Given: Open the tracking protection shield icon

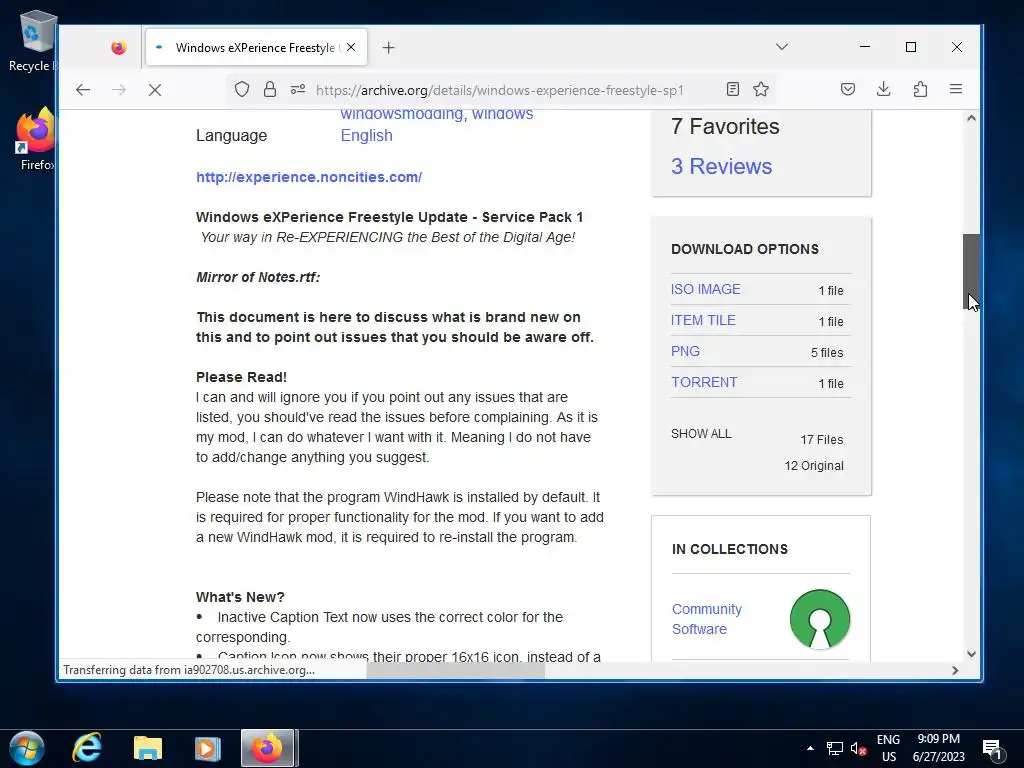Looking at the screenshot, I should (242, 89).
